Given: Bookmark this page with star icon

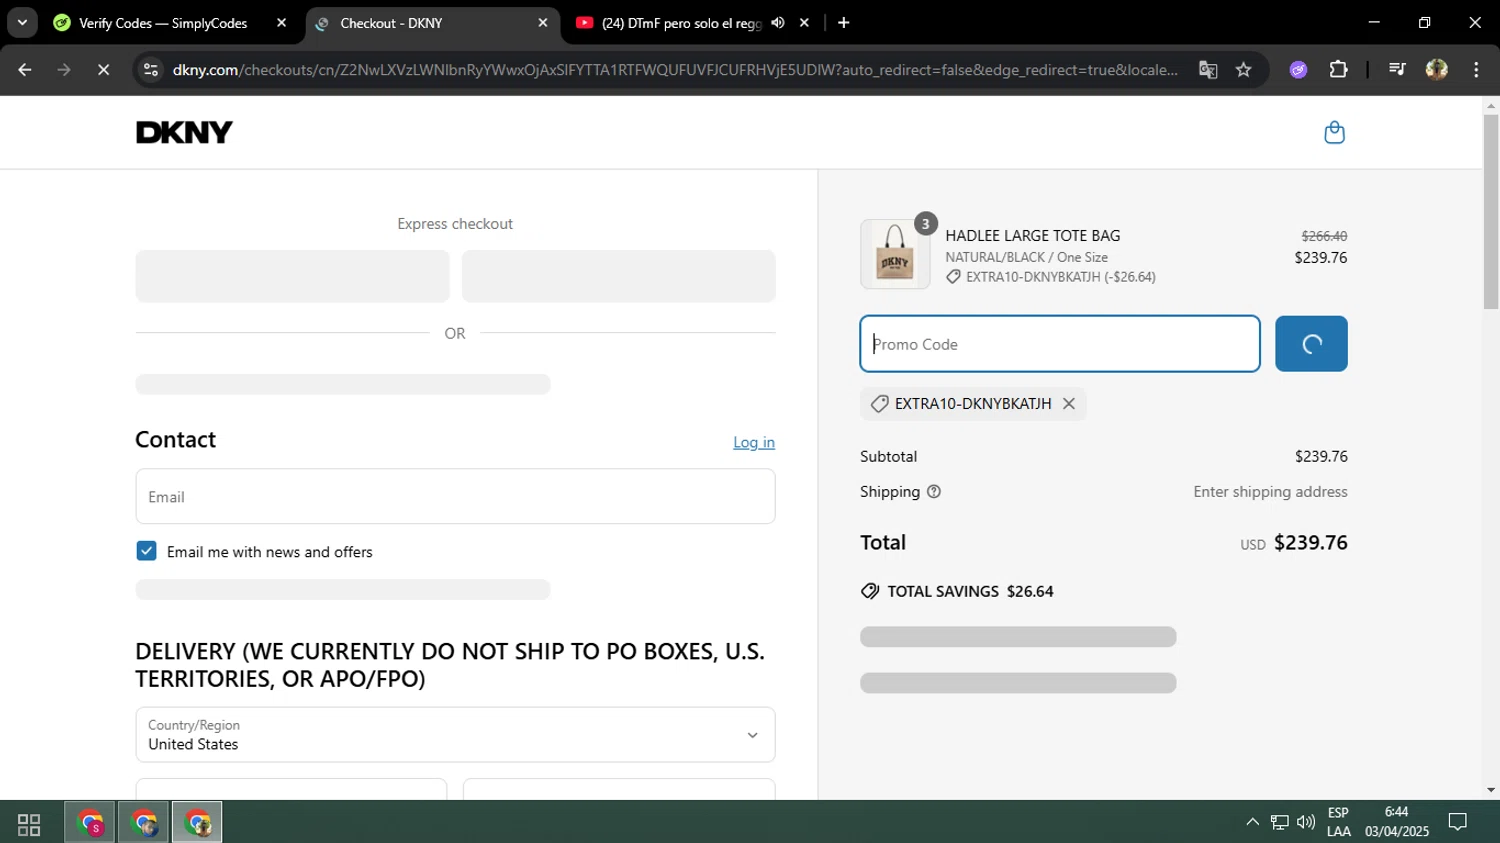Looking at the screenshot, I should click(1243, 70).
